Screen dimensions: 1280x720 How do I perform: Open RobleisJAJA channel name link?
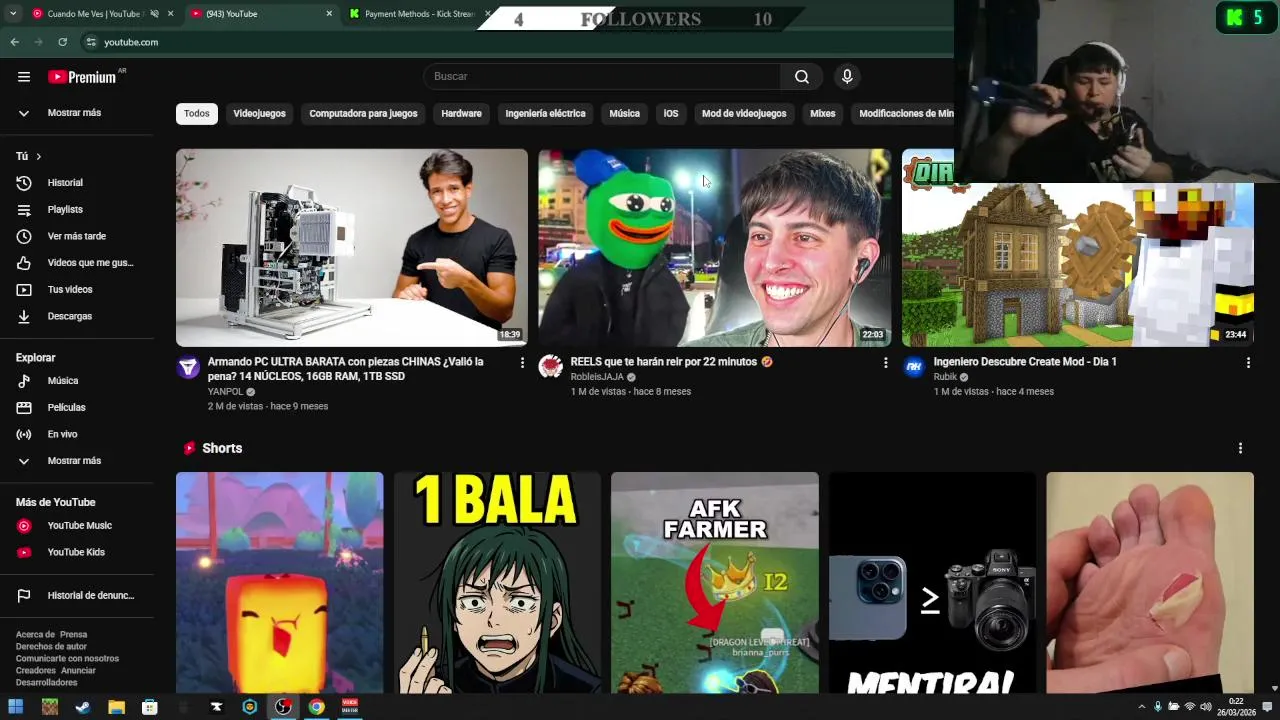(597, 377)
